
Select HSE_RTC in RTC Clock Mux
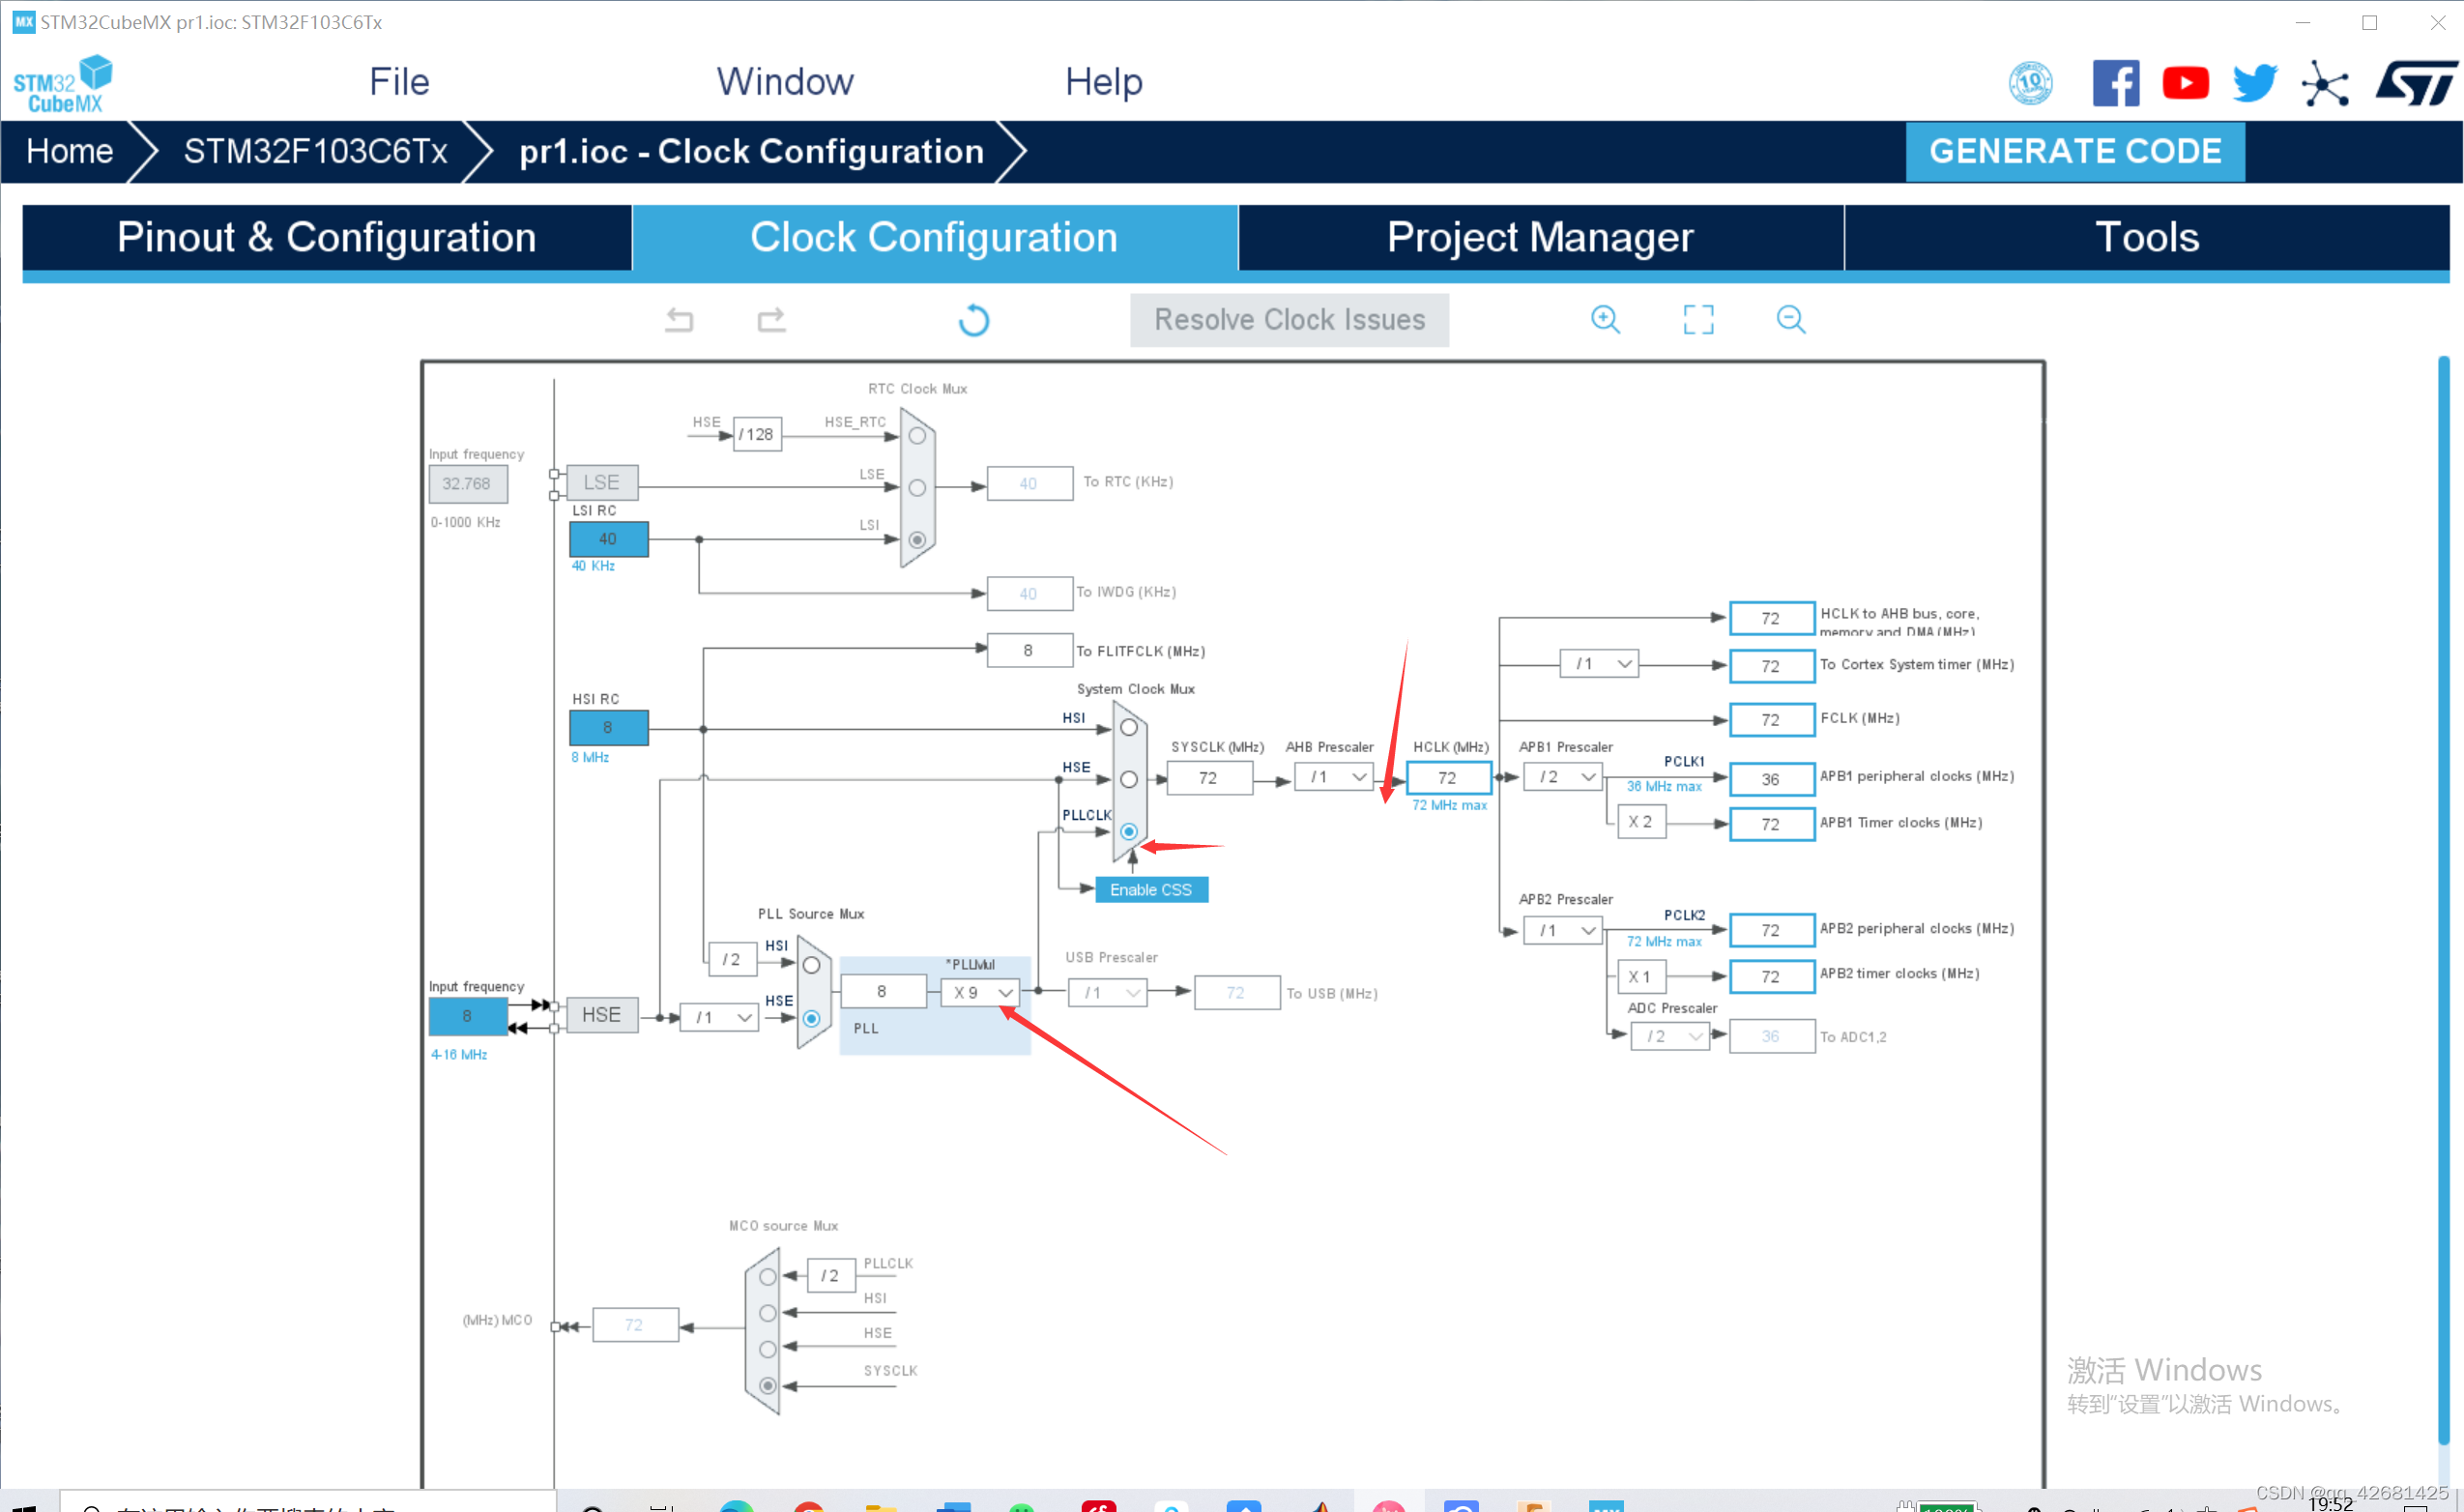pyautogui.click(x=917, y=436)
